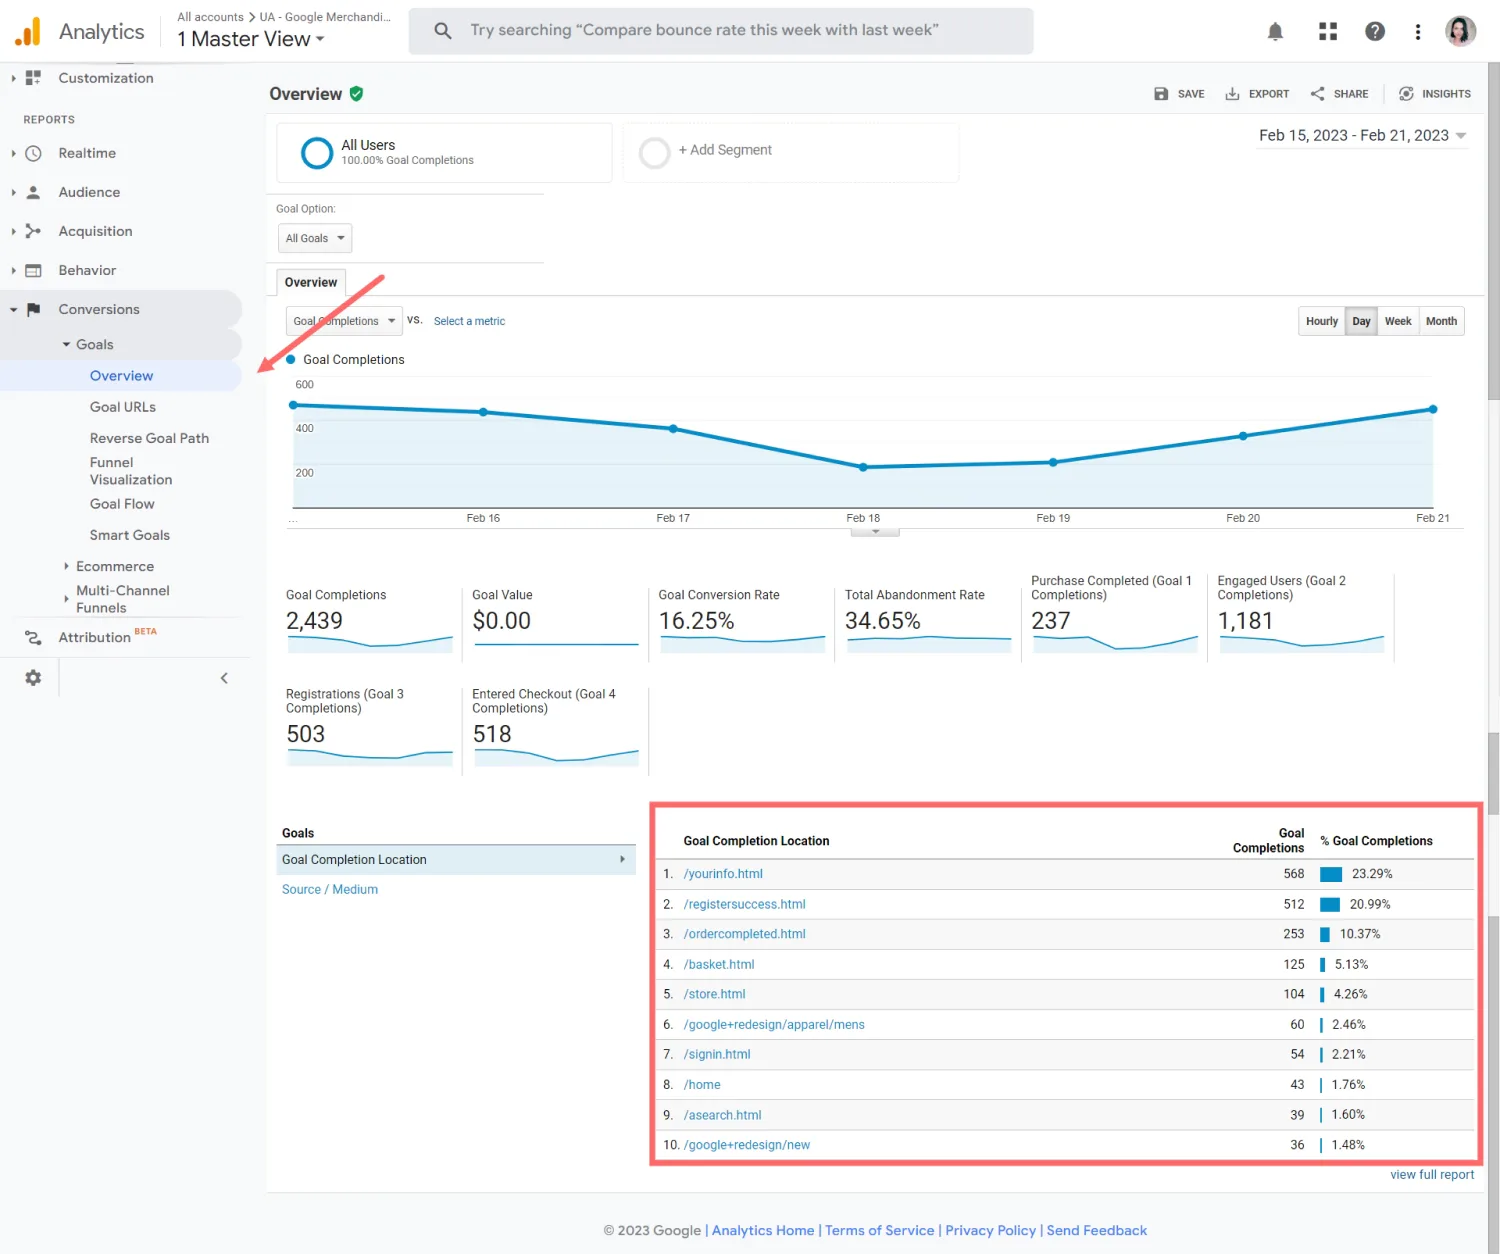This screenshot has width=1500, height=1254.
Task: Open the date range picker dropdown
Action: coord(1362,136)
